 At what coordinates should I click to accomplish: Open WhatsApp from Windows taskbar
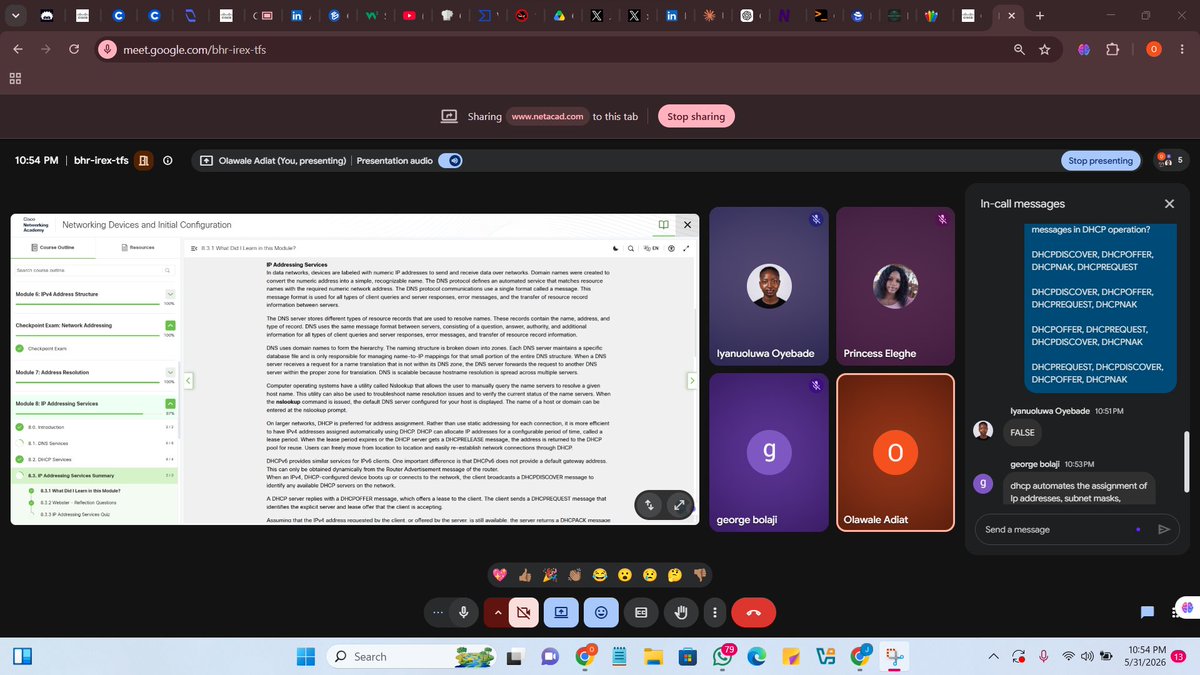[721, 656]
